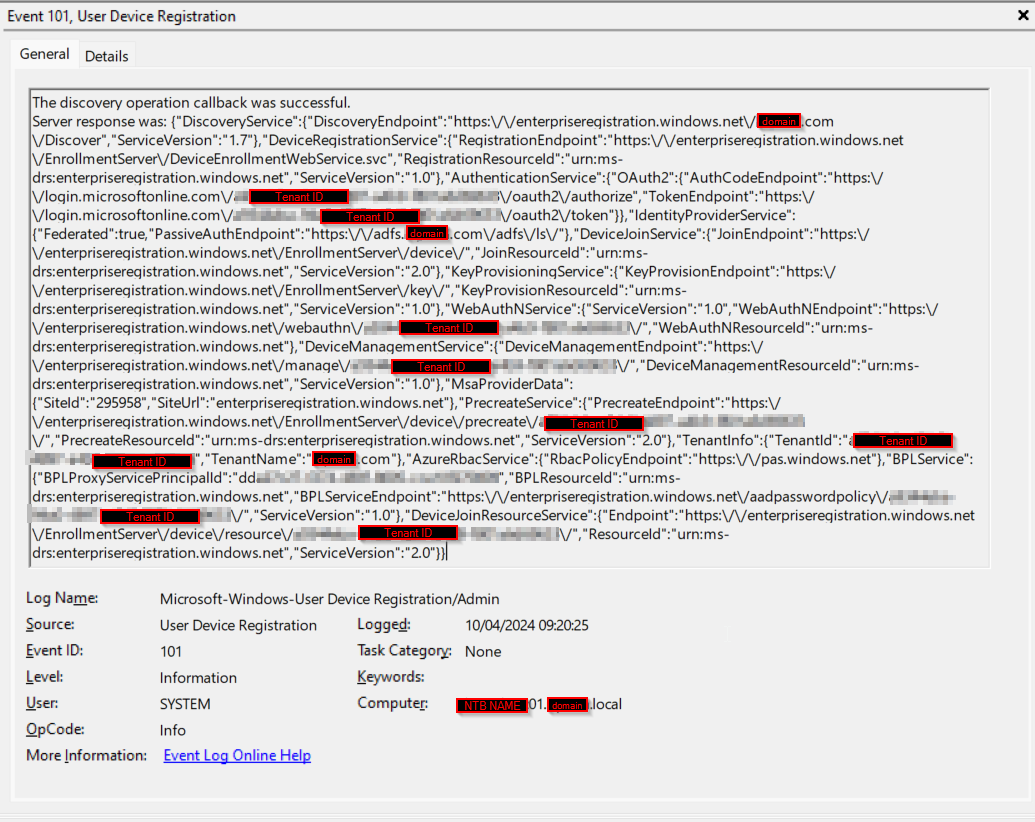Click the 'Event 101, User Device Registration' title
The height and width of the screenshot is (822, 1035).
click(121, 16)
